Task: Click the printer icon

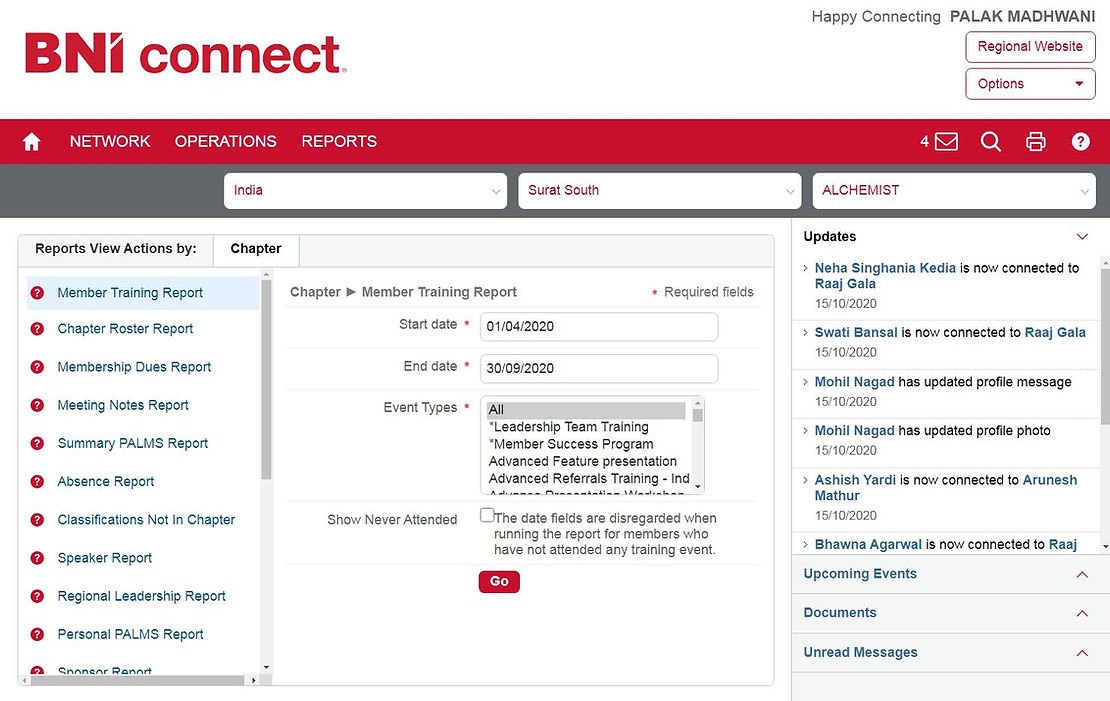Action: click(1036, 142)
